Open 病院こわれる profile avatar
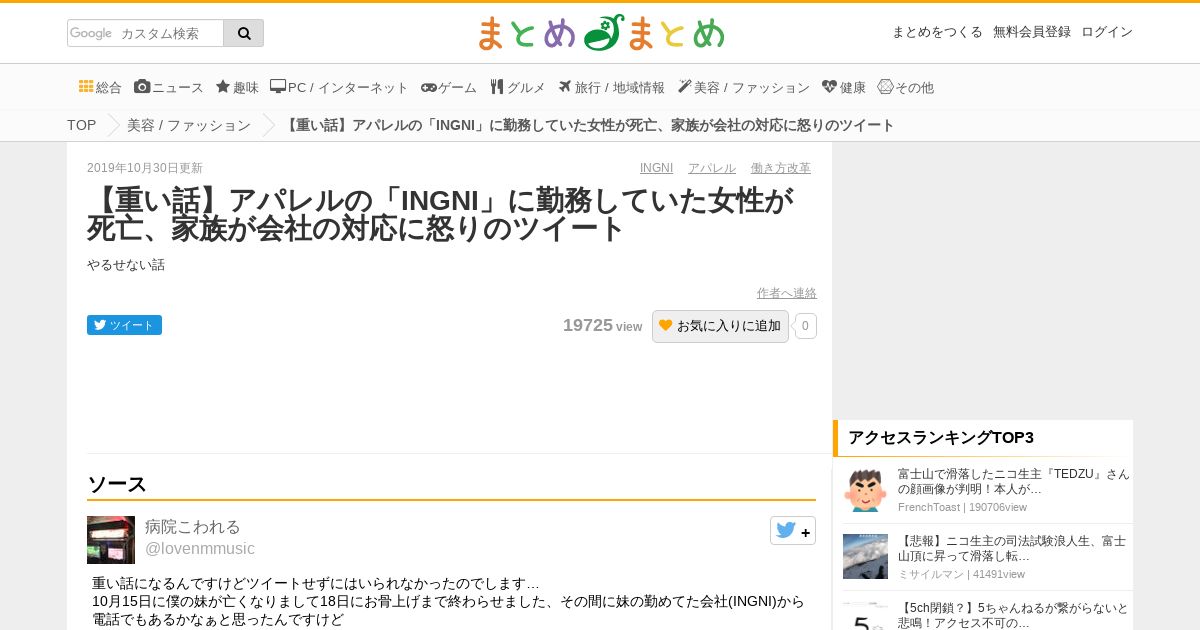Screen dimensions: 1200x630 click(x=111, y=540)
